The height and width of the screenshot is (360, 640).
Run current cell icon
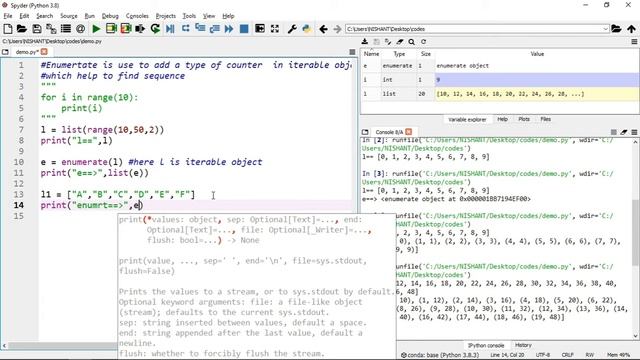point(111,29)
